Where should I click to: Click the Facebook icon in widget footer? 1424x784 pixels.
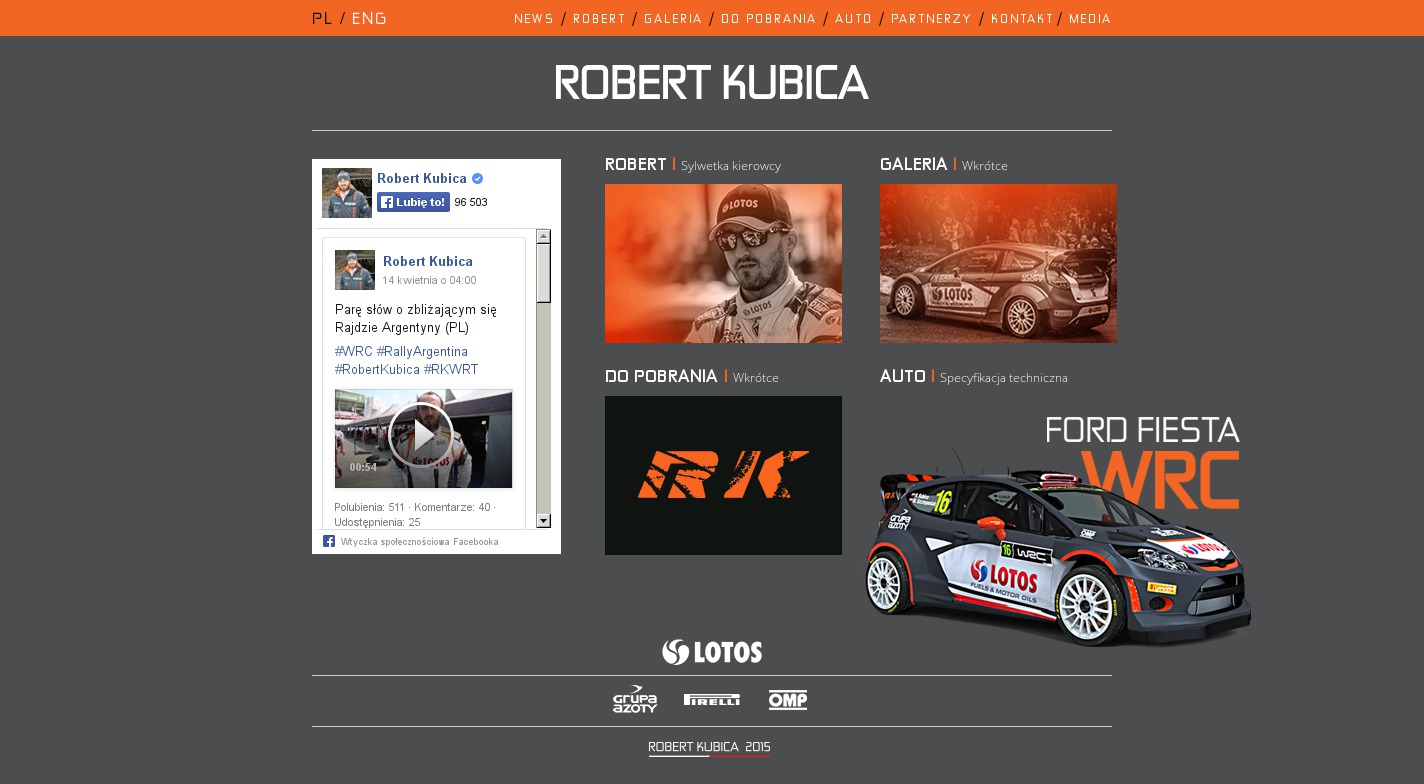coord(329,541)
